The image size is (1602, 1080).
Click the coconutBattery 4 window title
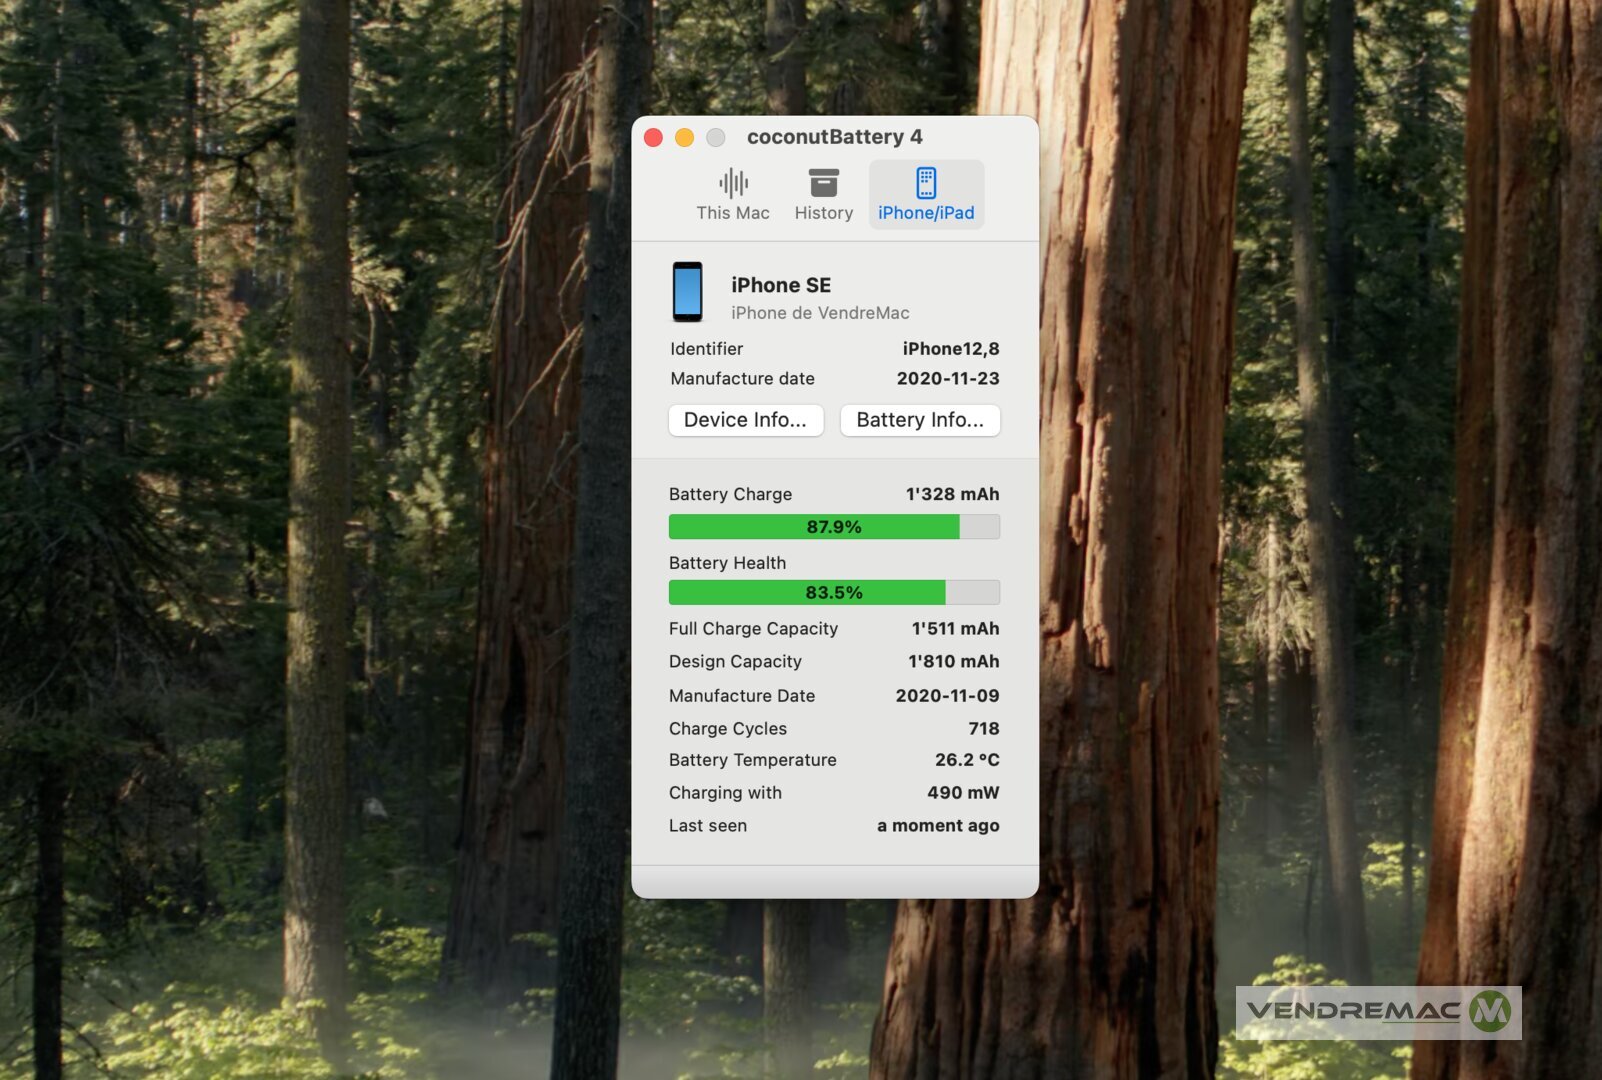tap(834, 137)
